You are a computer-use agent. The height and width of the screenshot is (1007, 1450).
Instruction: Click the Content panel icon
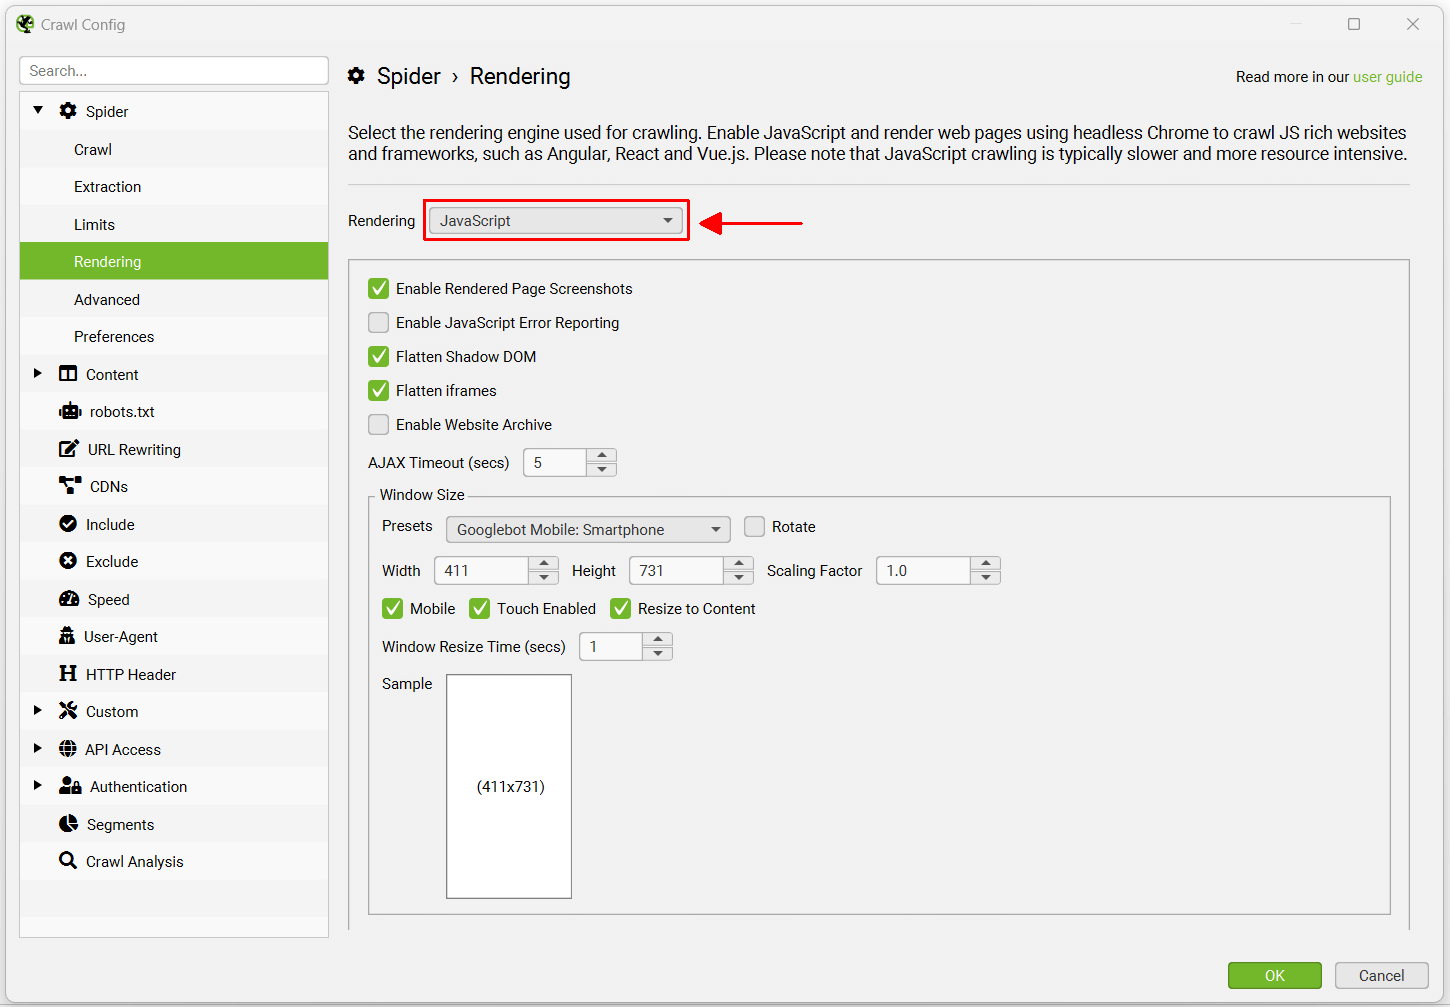click(x=68, y=374)
